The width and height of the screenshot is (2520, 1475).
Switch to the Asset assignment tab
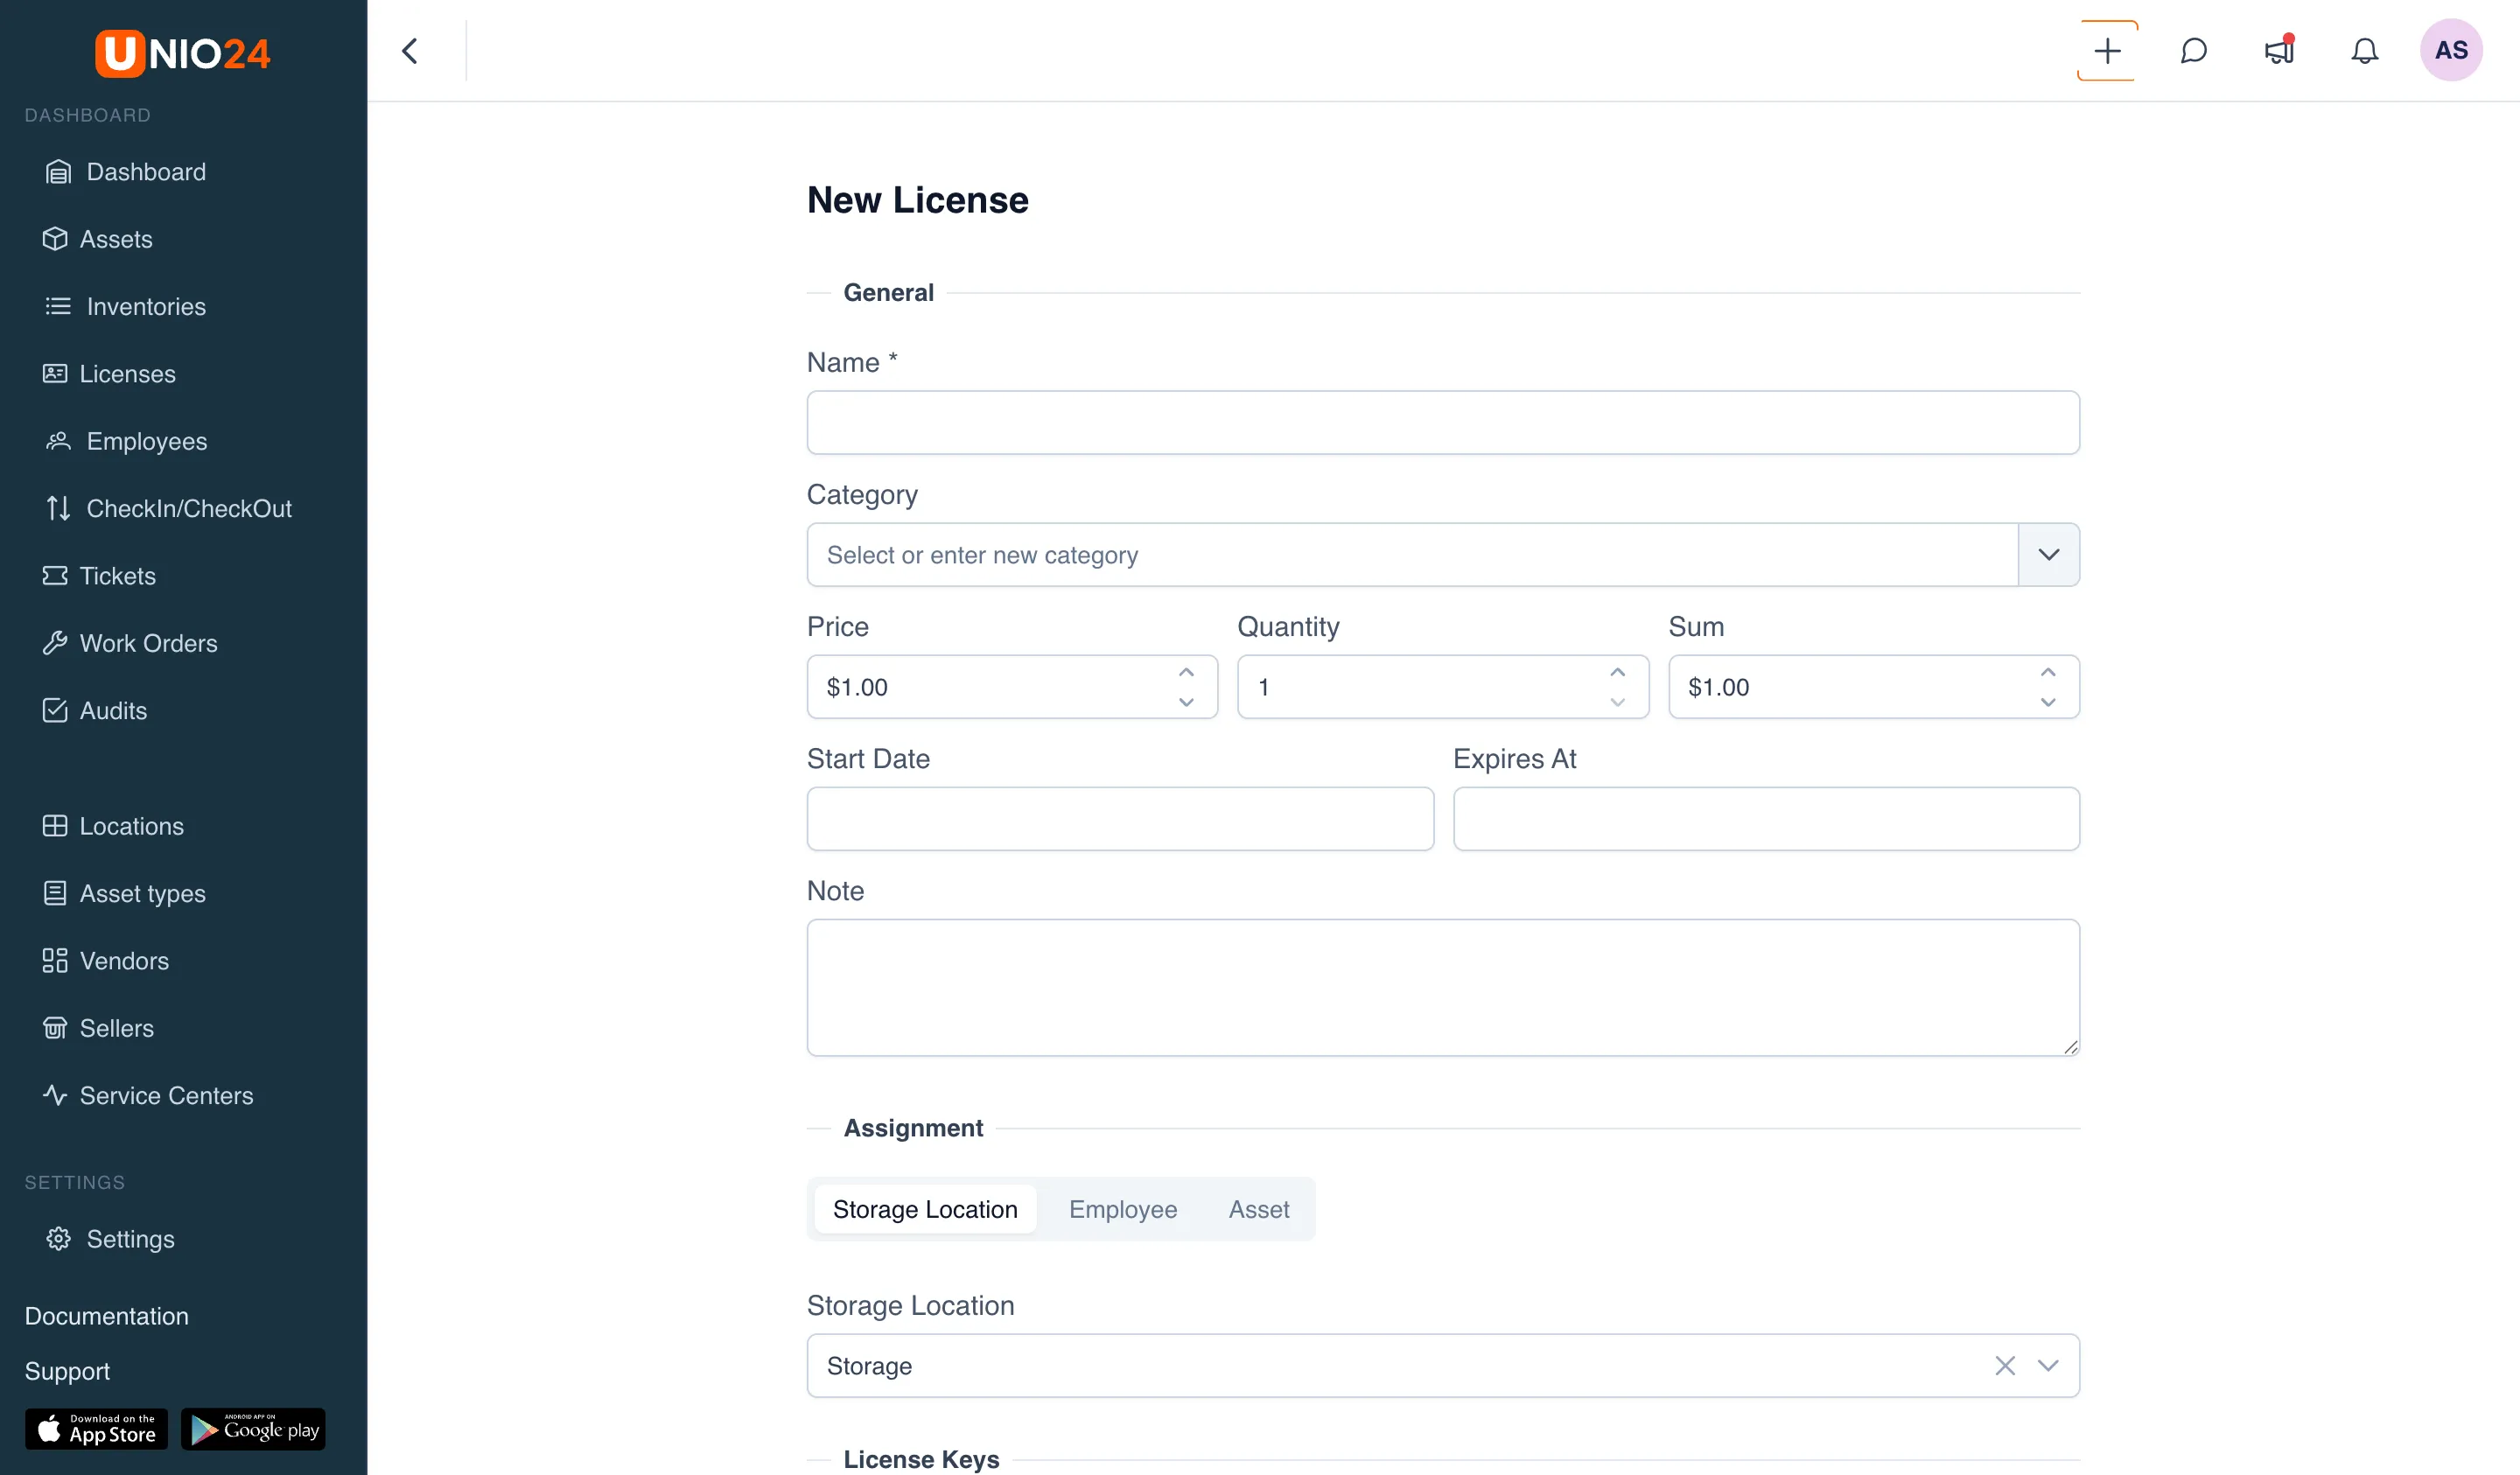pyautogui.click(x=1259, y=1209)
